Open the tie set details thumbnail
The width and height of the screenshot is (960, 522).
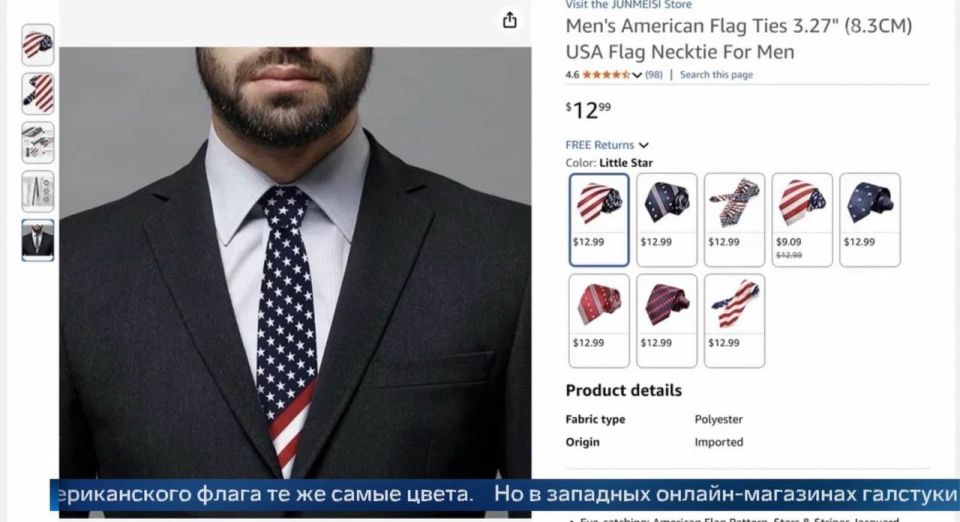point(38,143)
